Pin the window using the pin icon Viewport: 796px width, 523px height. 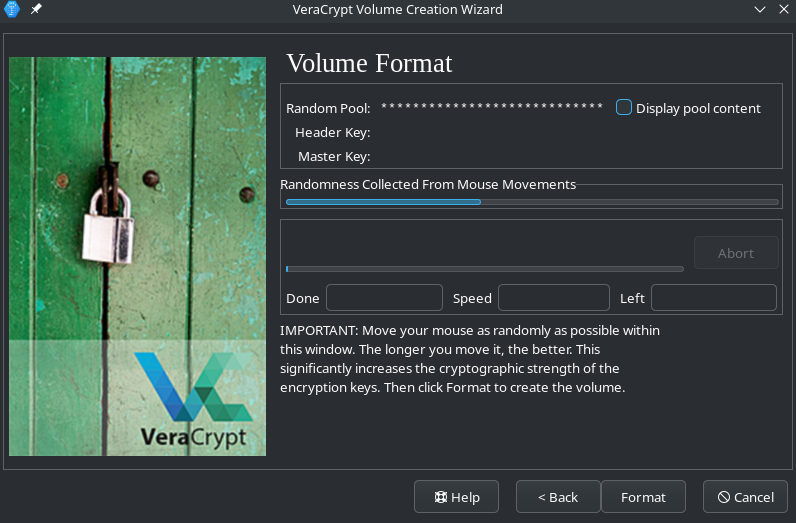(x=37, y=10)
